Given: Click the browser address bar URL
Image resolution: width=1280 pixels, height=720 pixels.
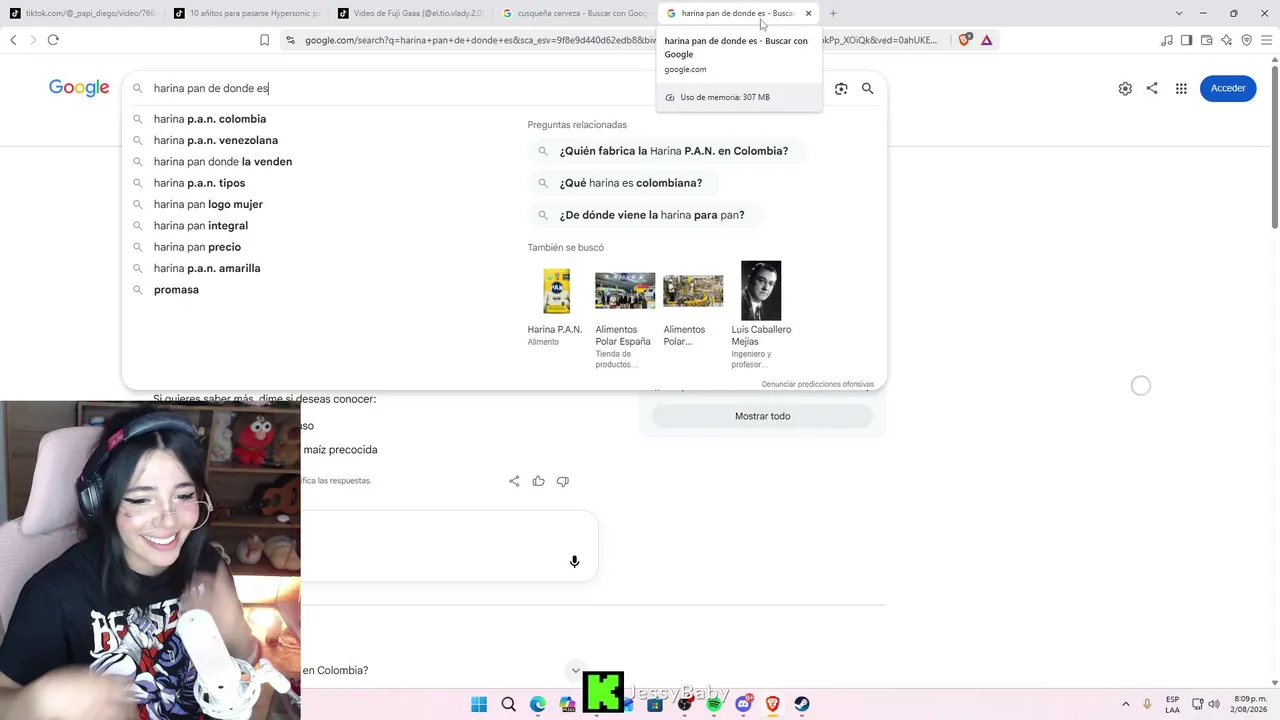Looking at the screenshot, I should click(620, 40).
